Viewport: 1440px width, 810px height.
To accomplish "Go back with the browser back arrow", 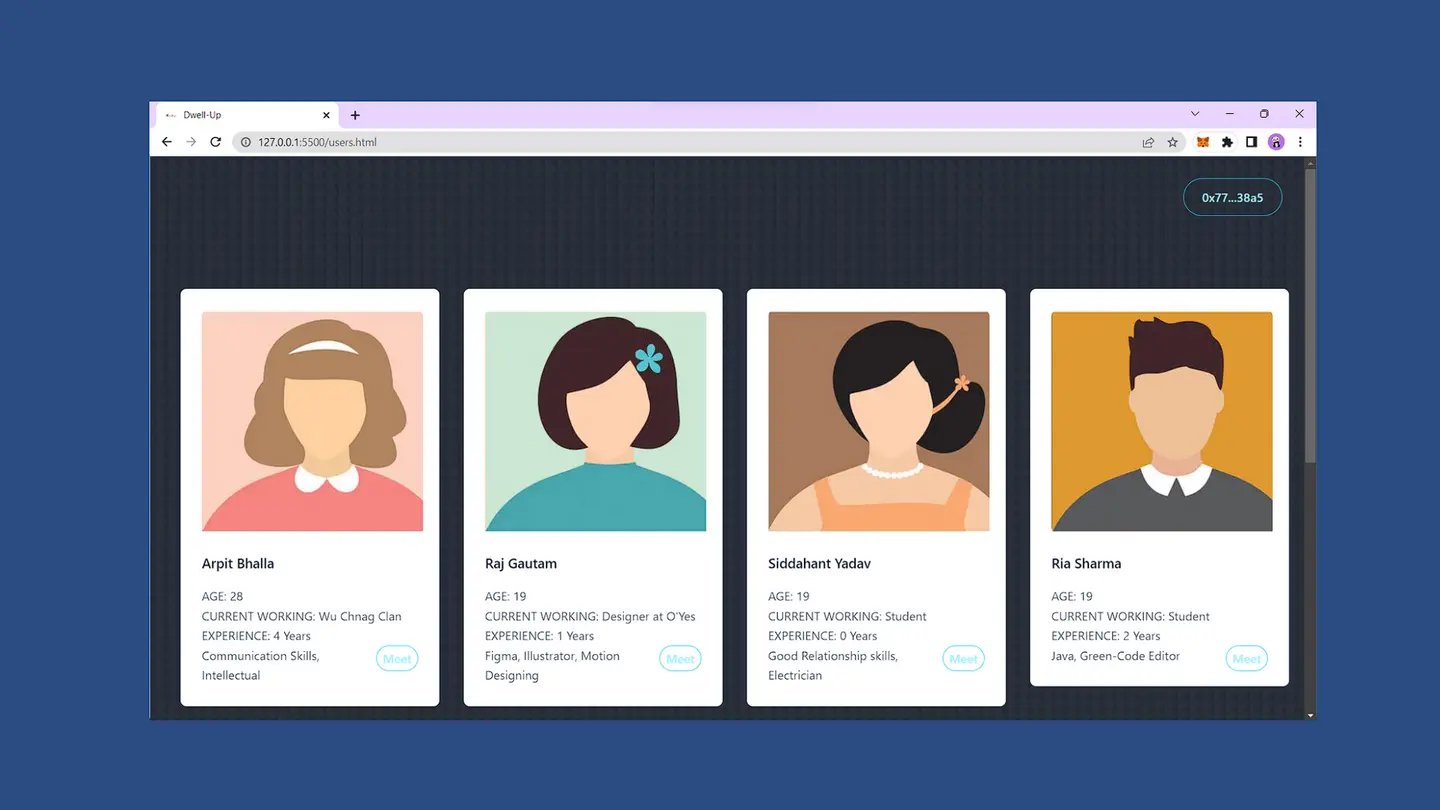I will [x=167, y=142].
